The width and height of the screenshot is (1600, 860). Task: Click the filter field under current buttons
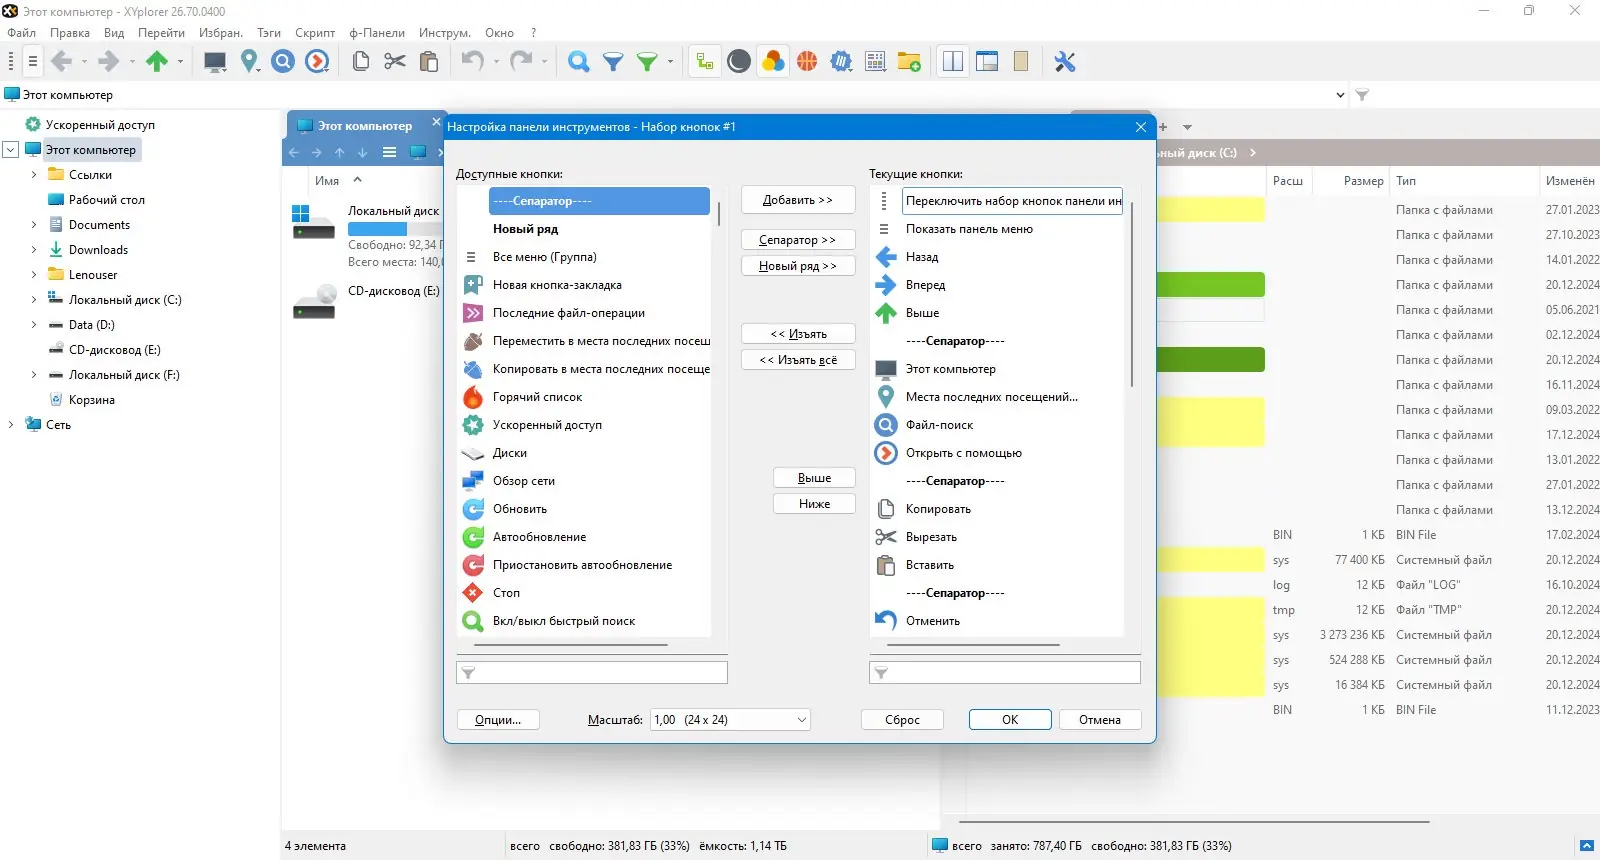(1005, 673)
